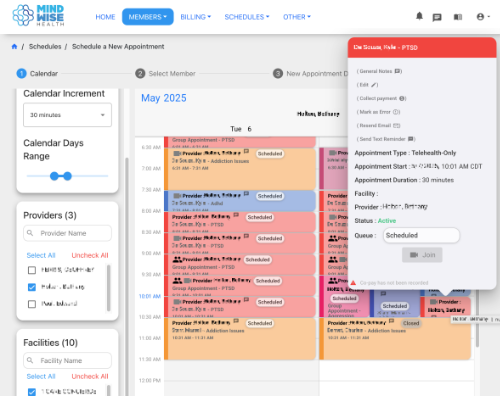The height and width of the screenshot is (396, 500).
Task: Open the book guide icon
Action: [x=458, y=17]
